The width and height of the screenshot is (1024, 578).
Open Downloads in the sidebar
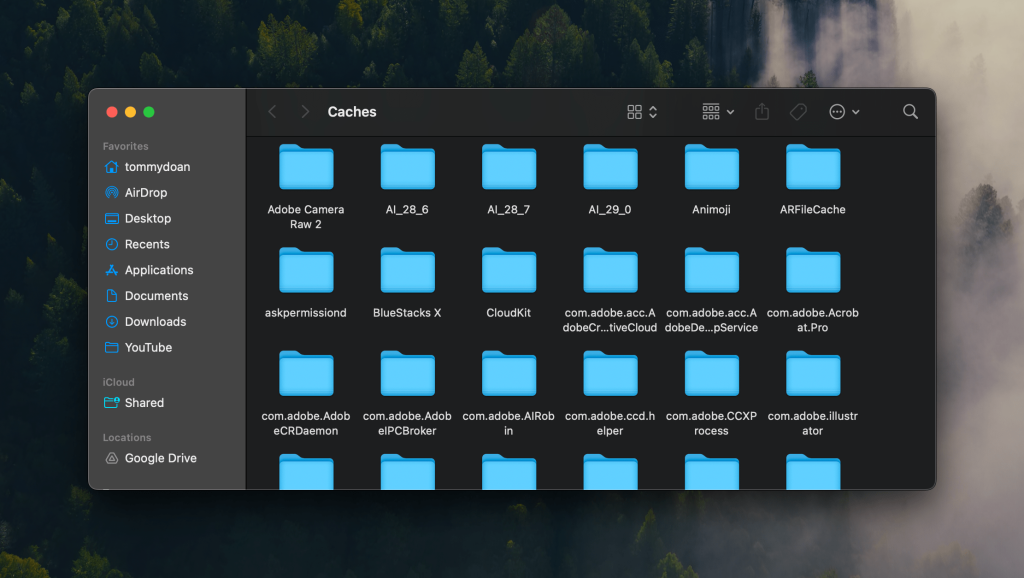coord(155,322)
